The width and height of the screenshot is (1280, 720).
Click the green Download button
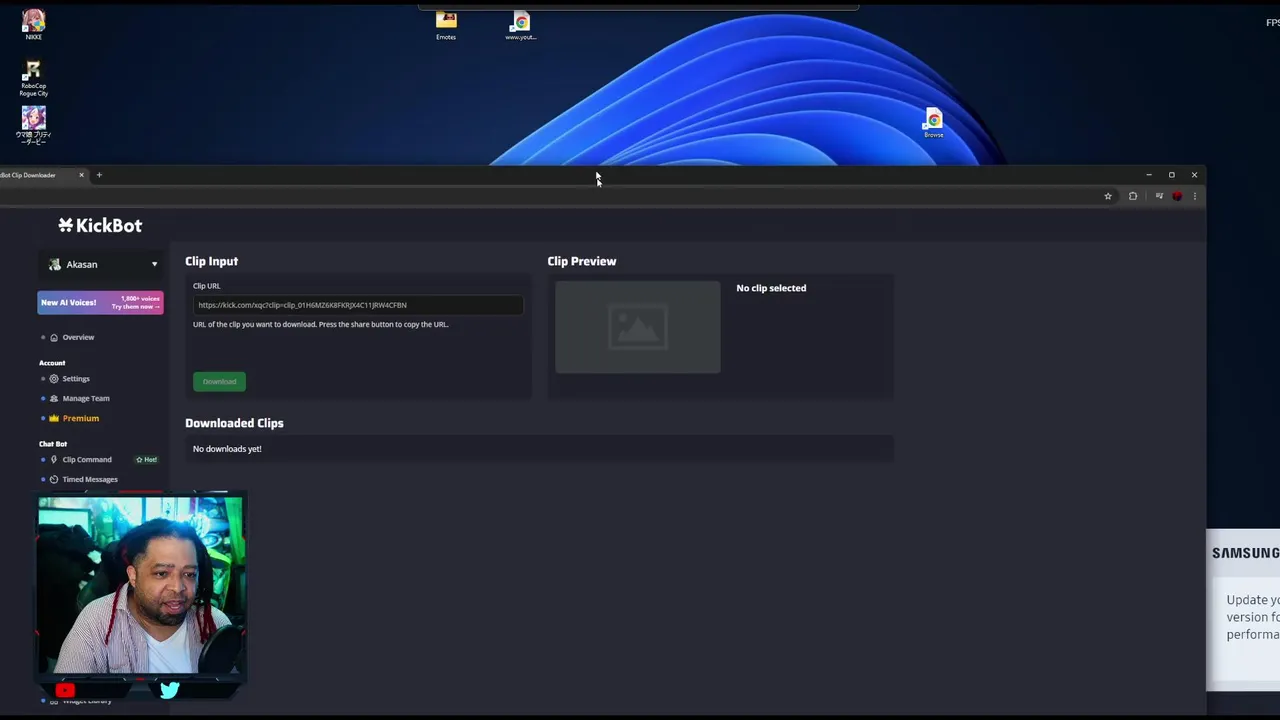point(219,381)
